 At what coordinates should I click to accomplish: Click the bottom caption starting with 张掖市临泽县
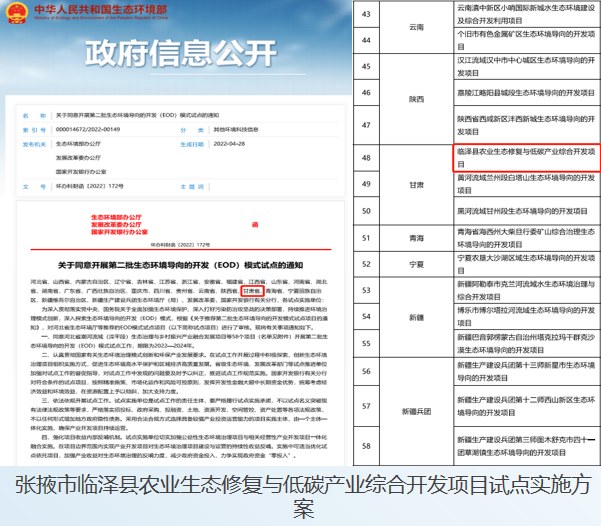300,497
